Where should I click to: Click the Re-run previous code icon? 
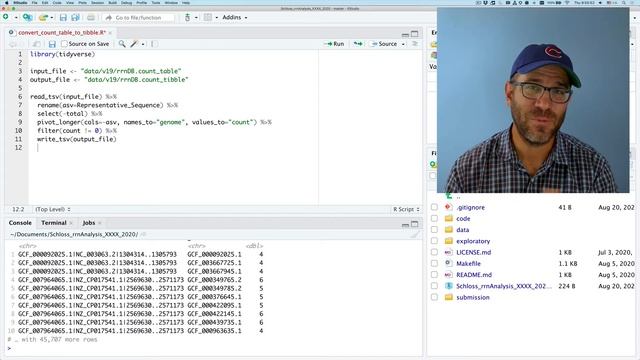click(x=358, y=44)
